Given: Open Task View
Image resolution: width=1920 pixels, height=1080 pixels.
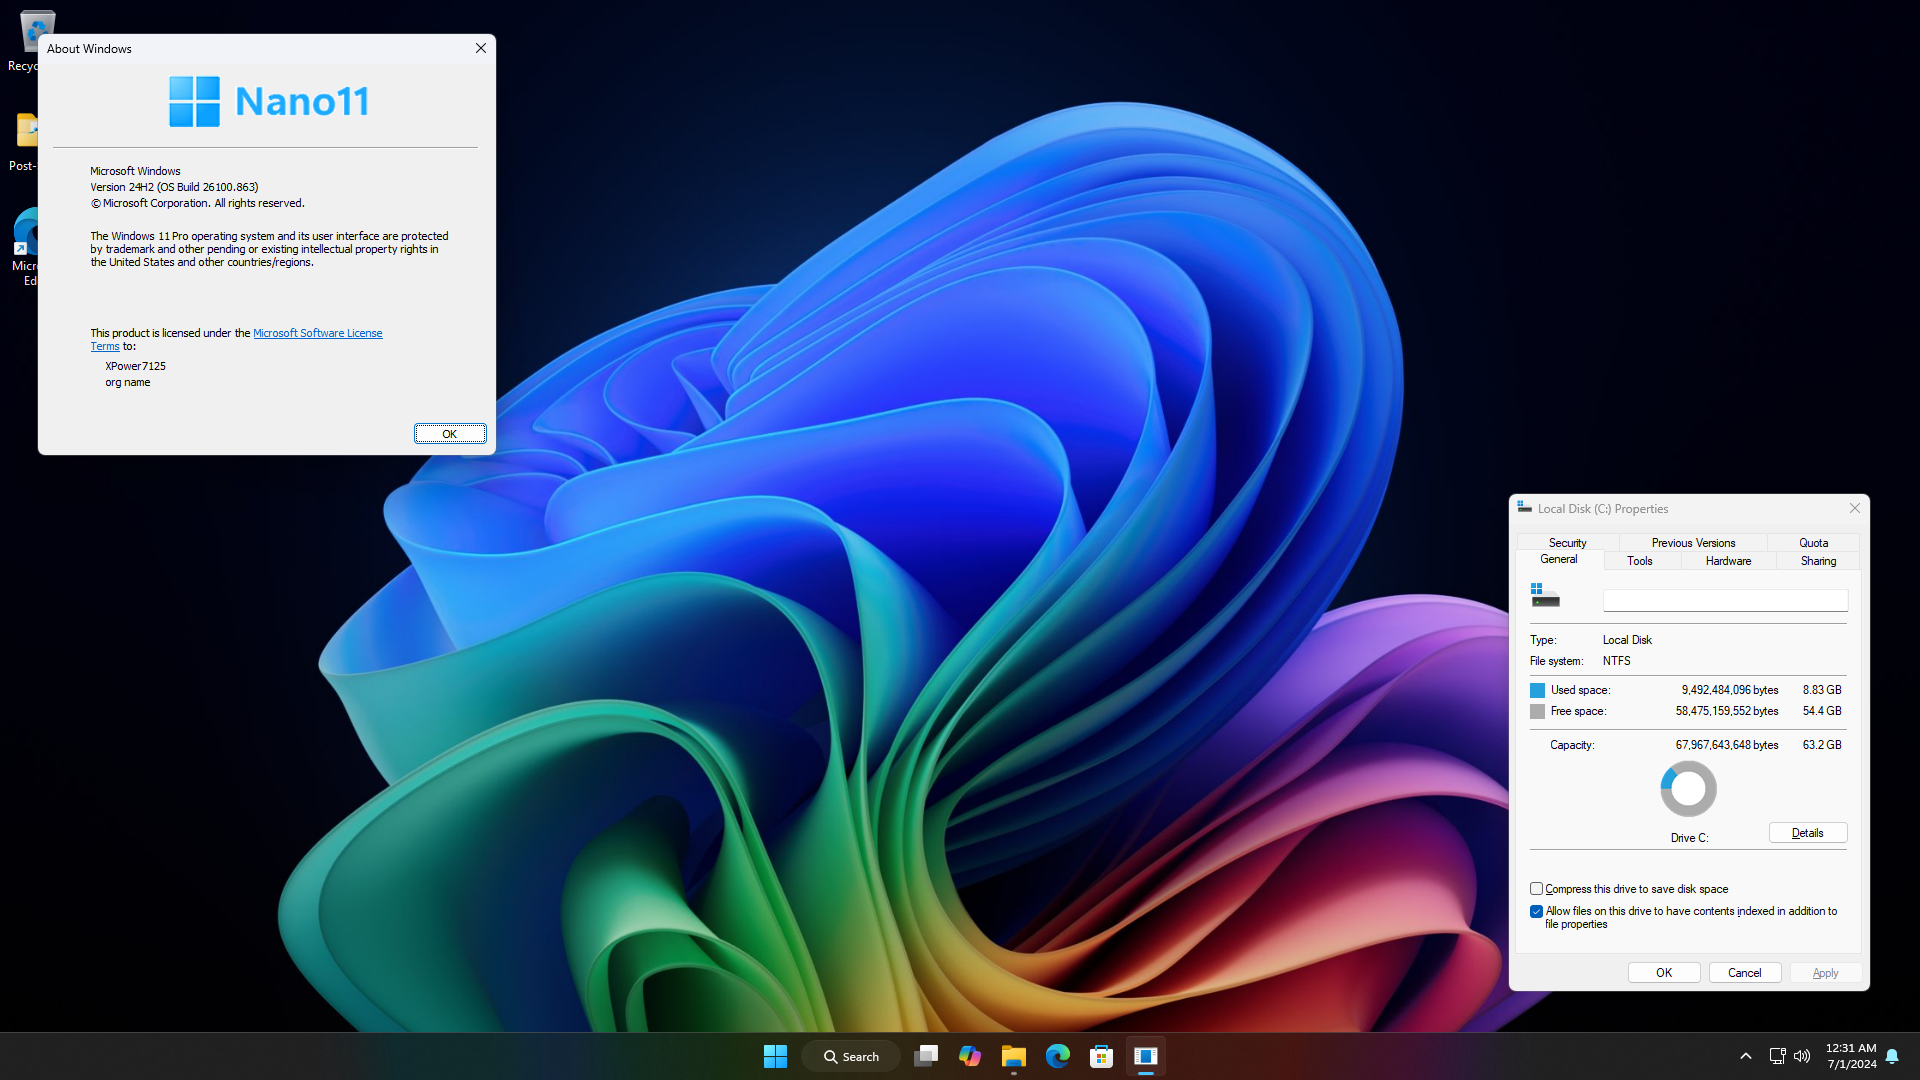Looking at the screenshot, I should coord(925,1055).
